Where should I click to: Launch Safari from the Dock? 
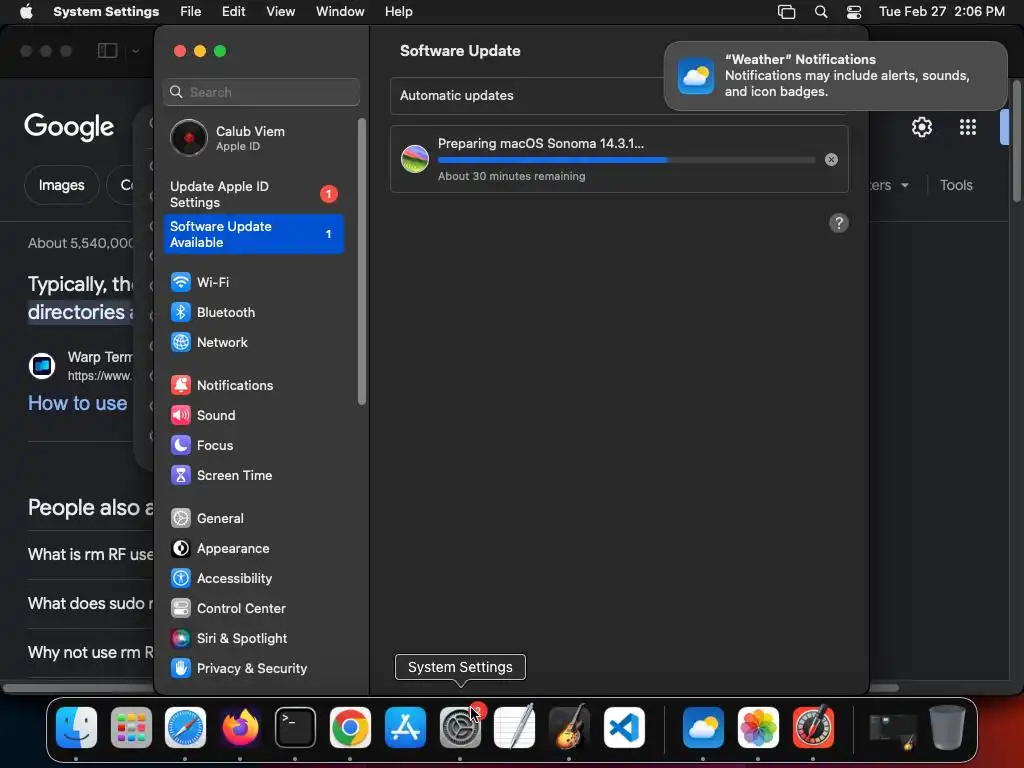tap(185, 728)
